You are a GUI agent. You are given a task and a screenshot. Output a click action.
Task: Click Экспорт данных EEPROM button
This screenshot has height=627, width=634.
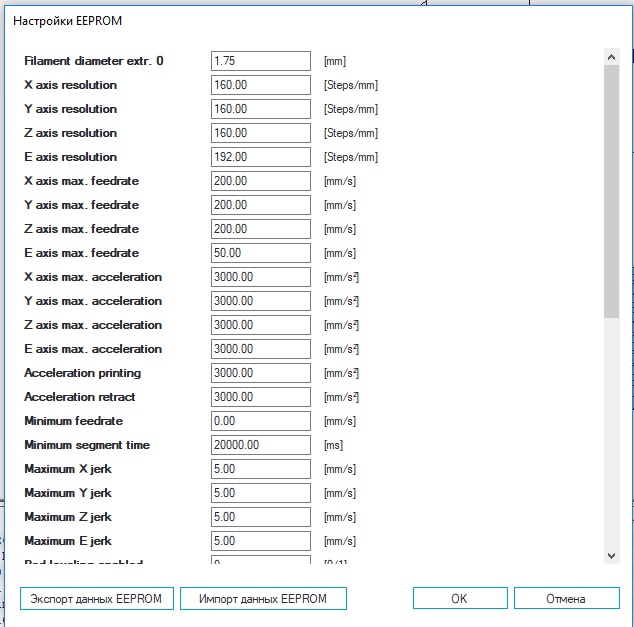pos(97,598)
